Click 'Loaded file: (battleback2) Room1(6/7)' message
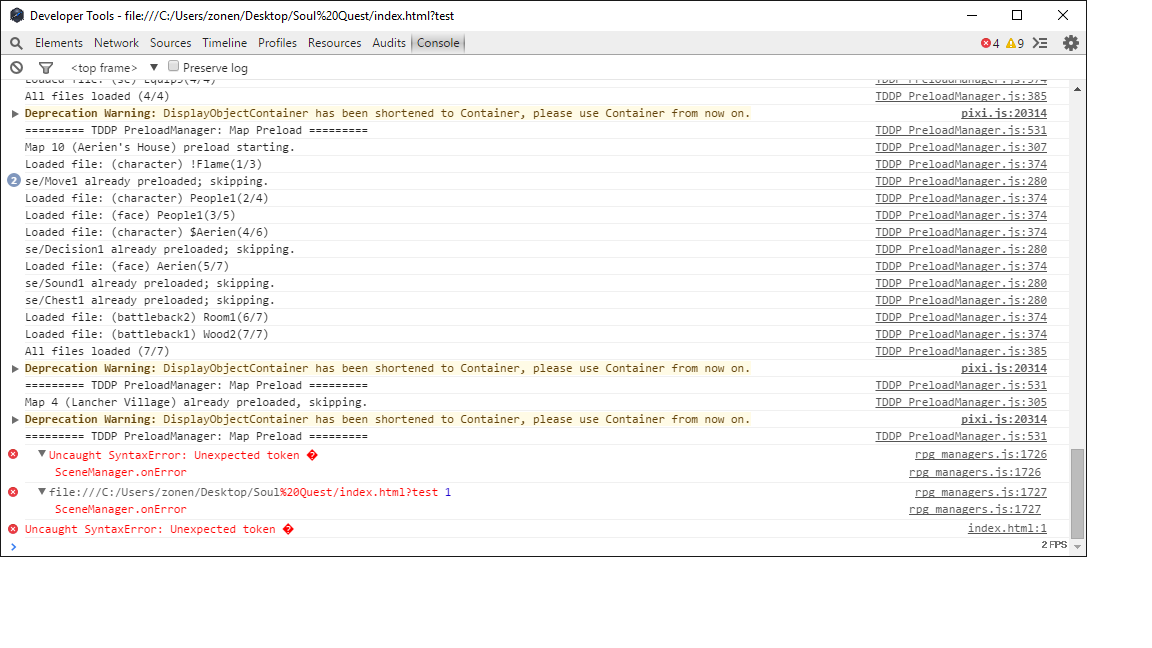Screen dimensions: 1152x648 pos(146,317)
